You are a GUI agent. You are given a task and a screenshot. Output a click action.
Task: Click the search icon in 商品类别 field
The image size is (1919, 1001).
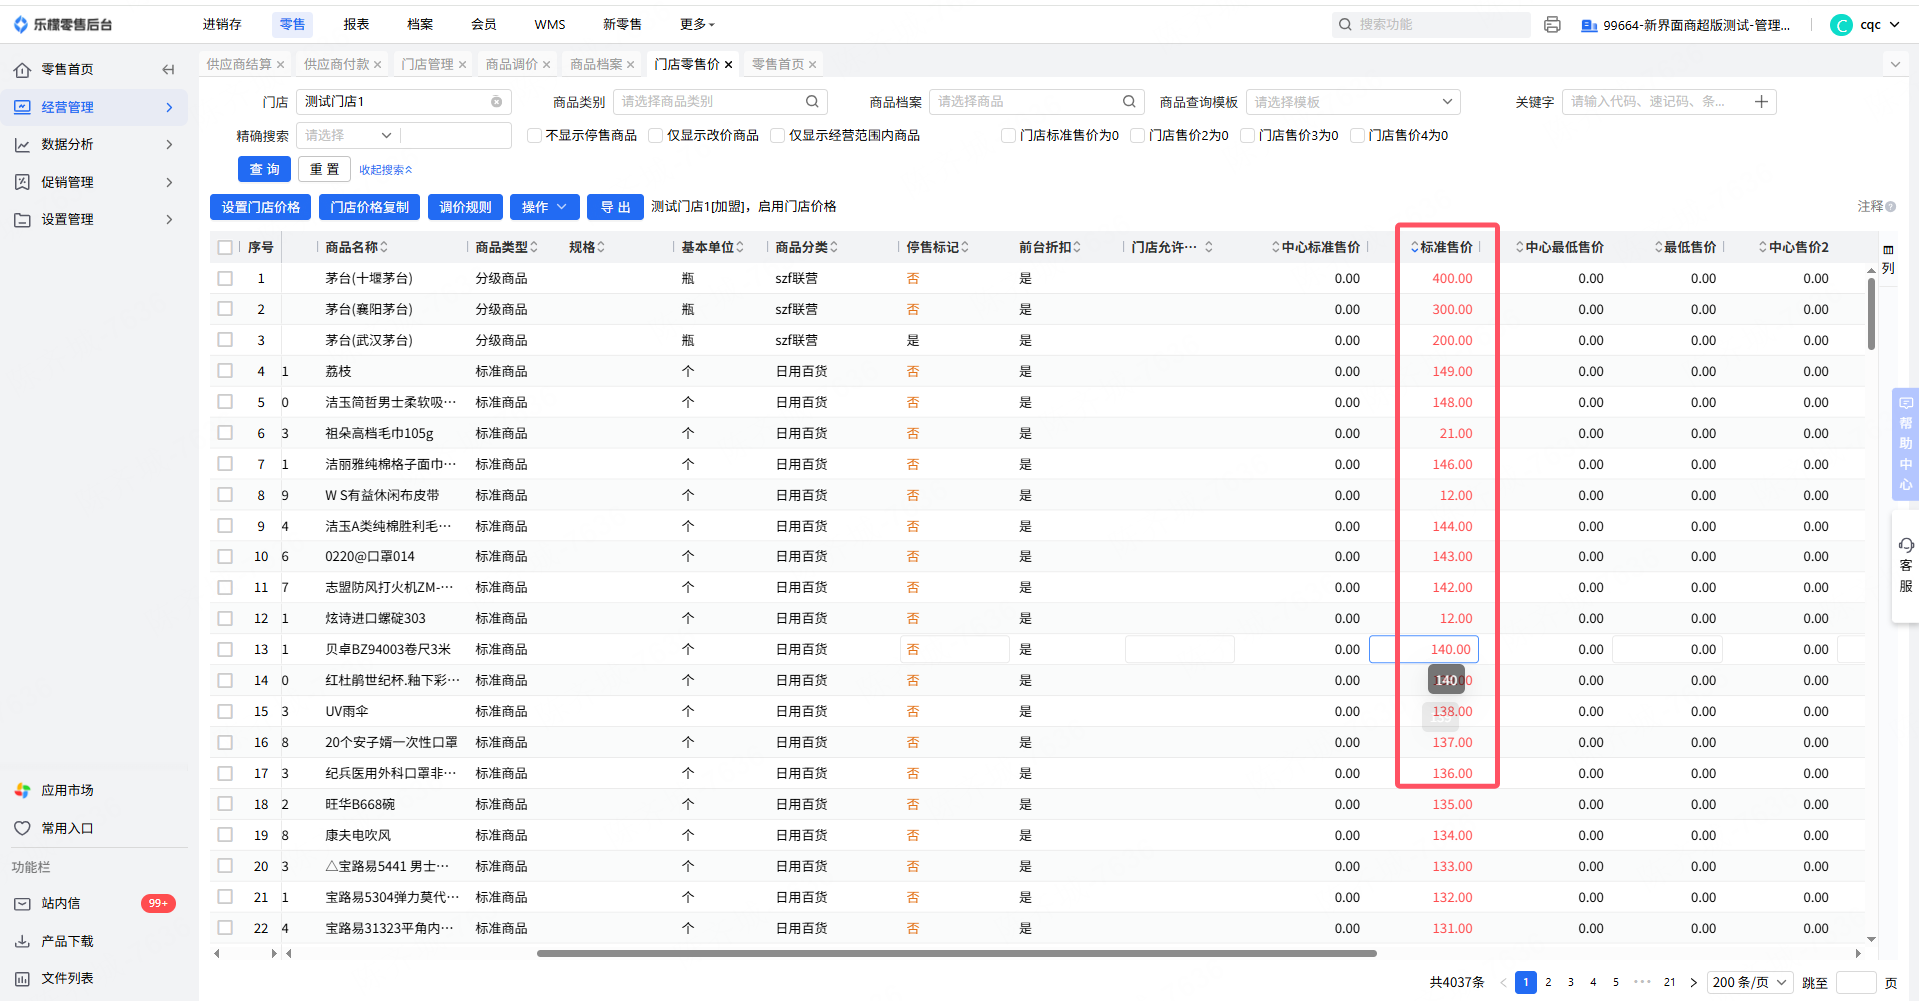[812, 101]
